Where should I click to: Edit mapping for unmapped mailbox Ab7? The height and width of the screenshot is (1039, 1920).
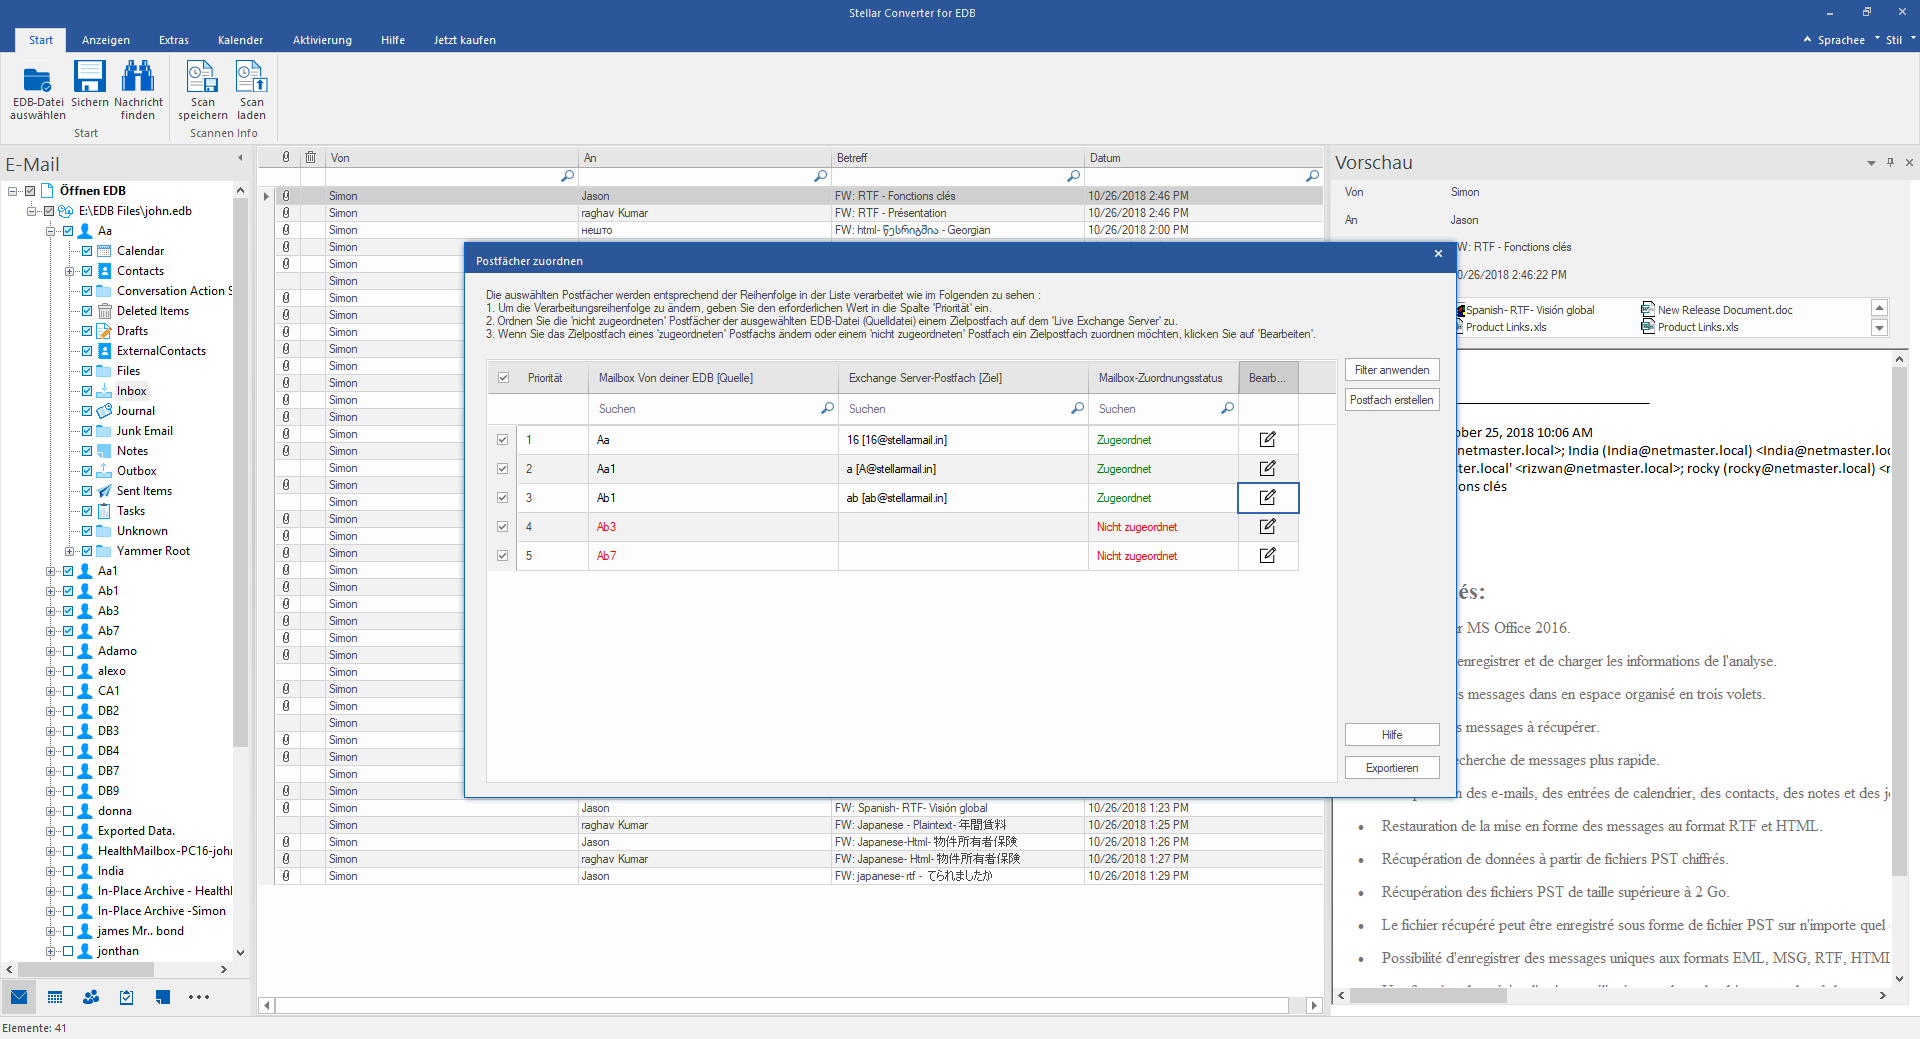(x=1268, y=556)
